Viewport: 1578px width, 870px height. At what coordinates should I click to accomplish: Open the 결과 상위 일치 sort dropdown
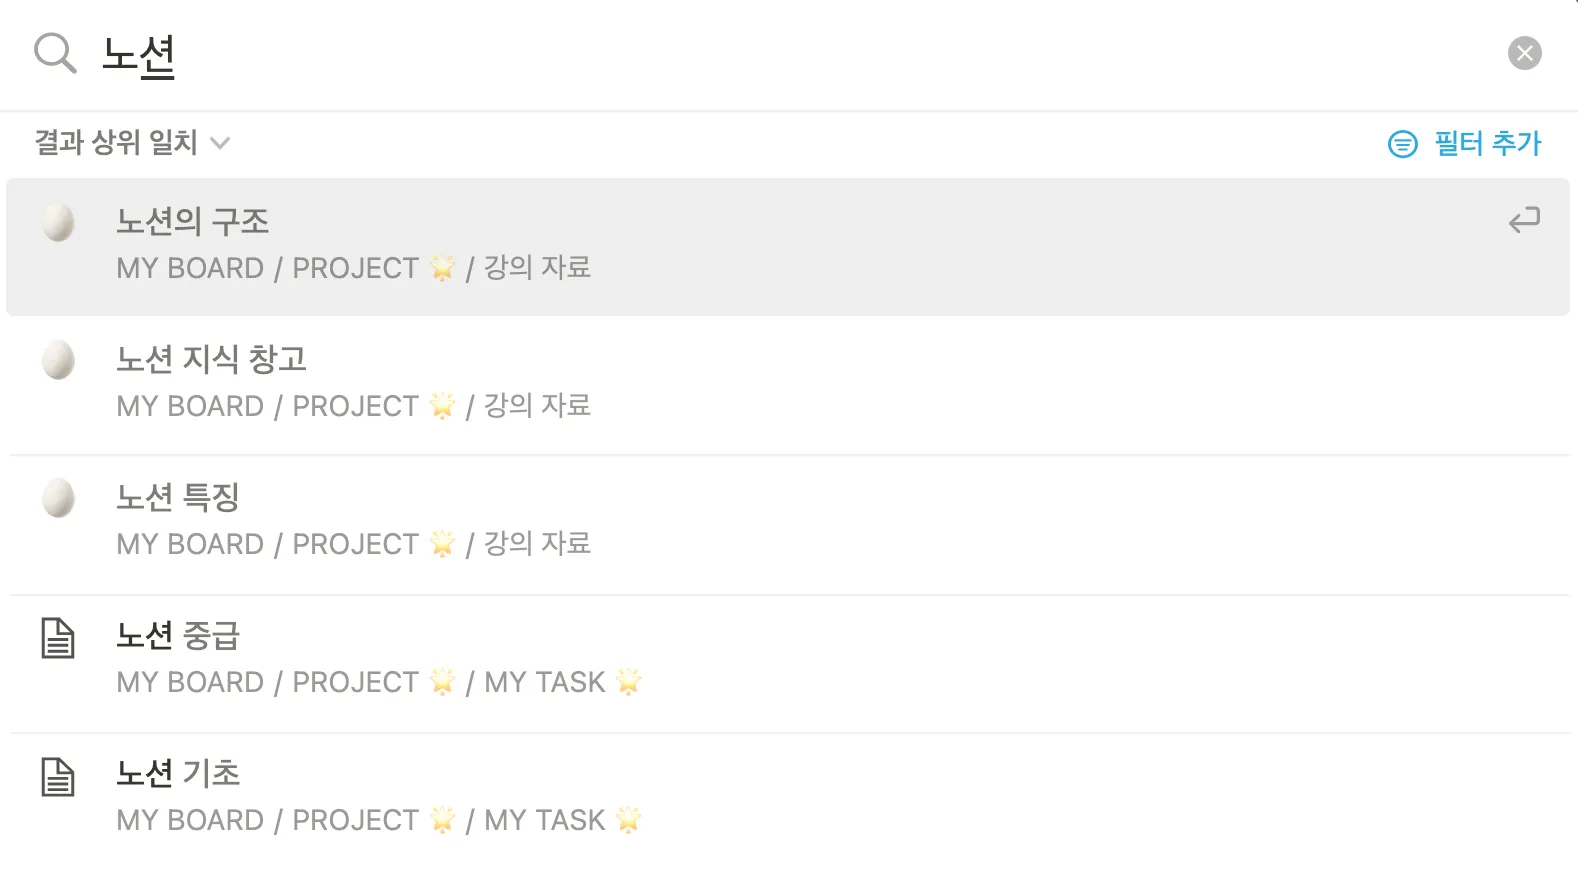tap(116, 143)
